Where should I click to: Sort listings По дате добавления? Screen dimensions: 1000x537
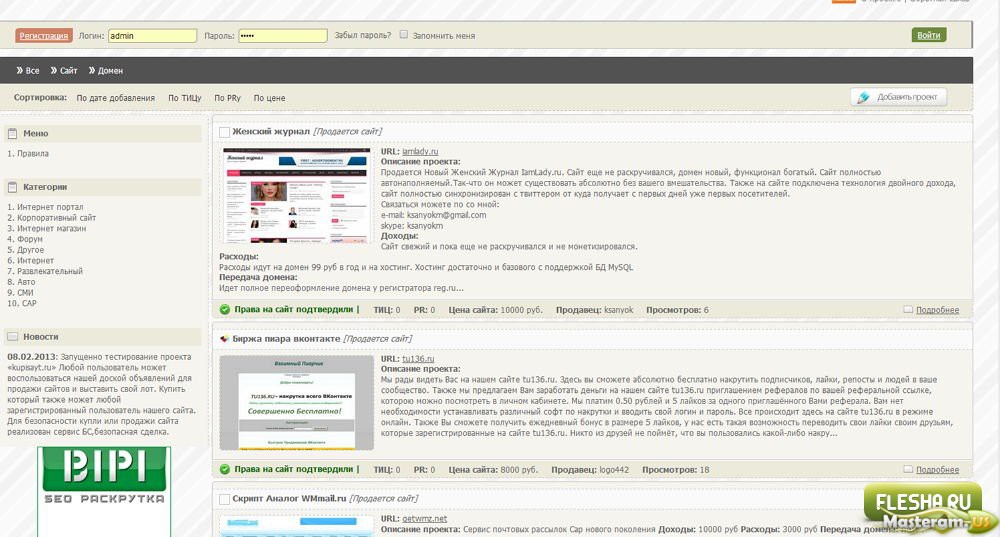115,98
